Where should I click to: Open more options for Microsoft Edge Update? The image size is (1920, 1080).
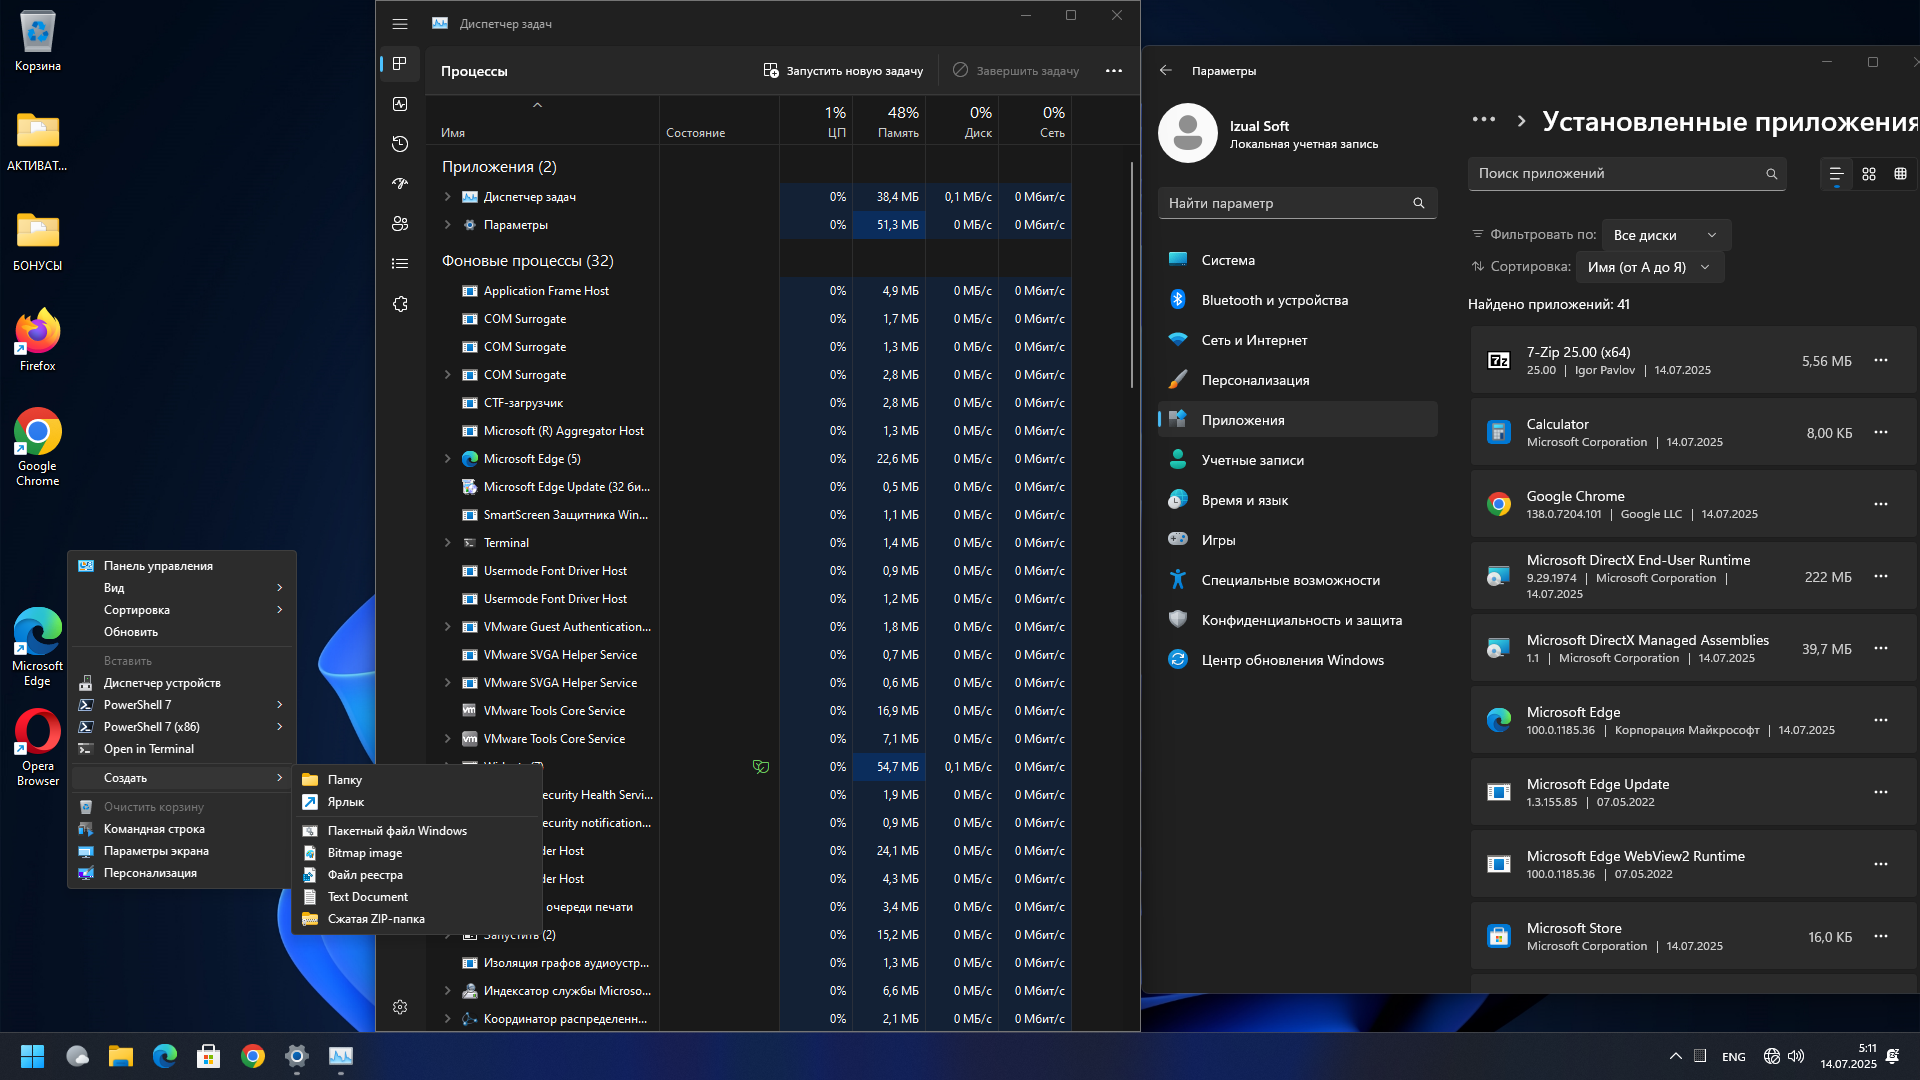pos(1880,792)
